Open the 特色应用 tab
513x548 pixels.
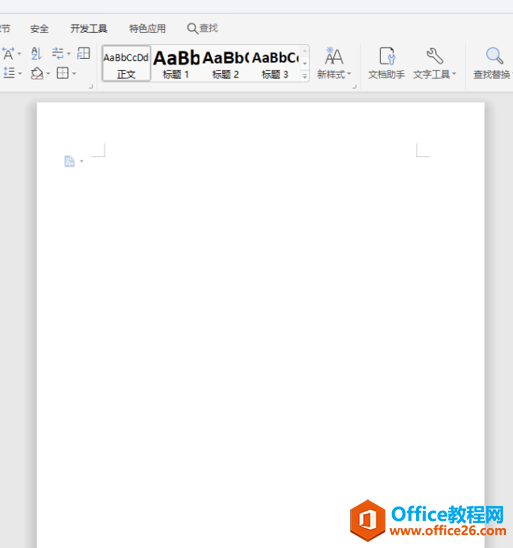(147, 28)
